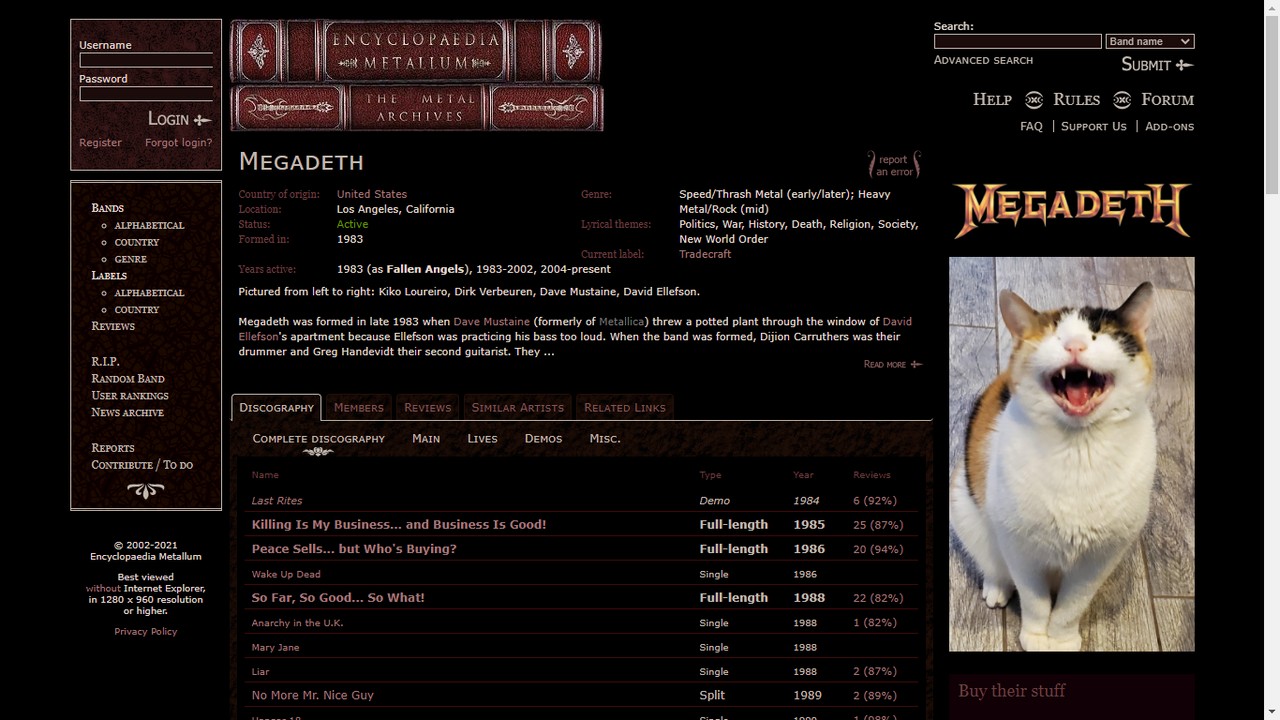
Task: Open Killing Is My Business album
Action: click(399, 525)
